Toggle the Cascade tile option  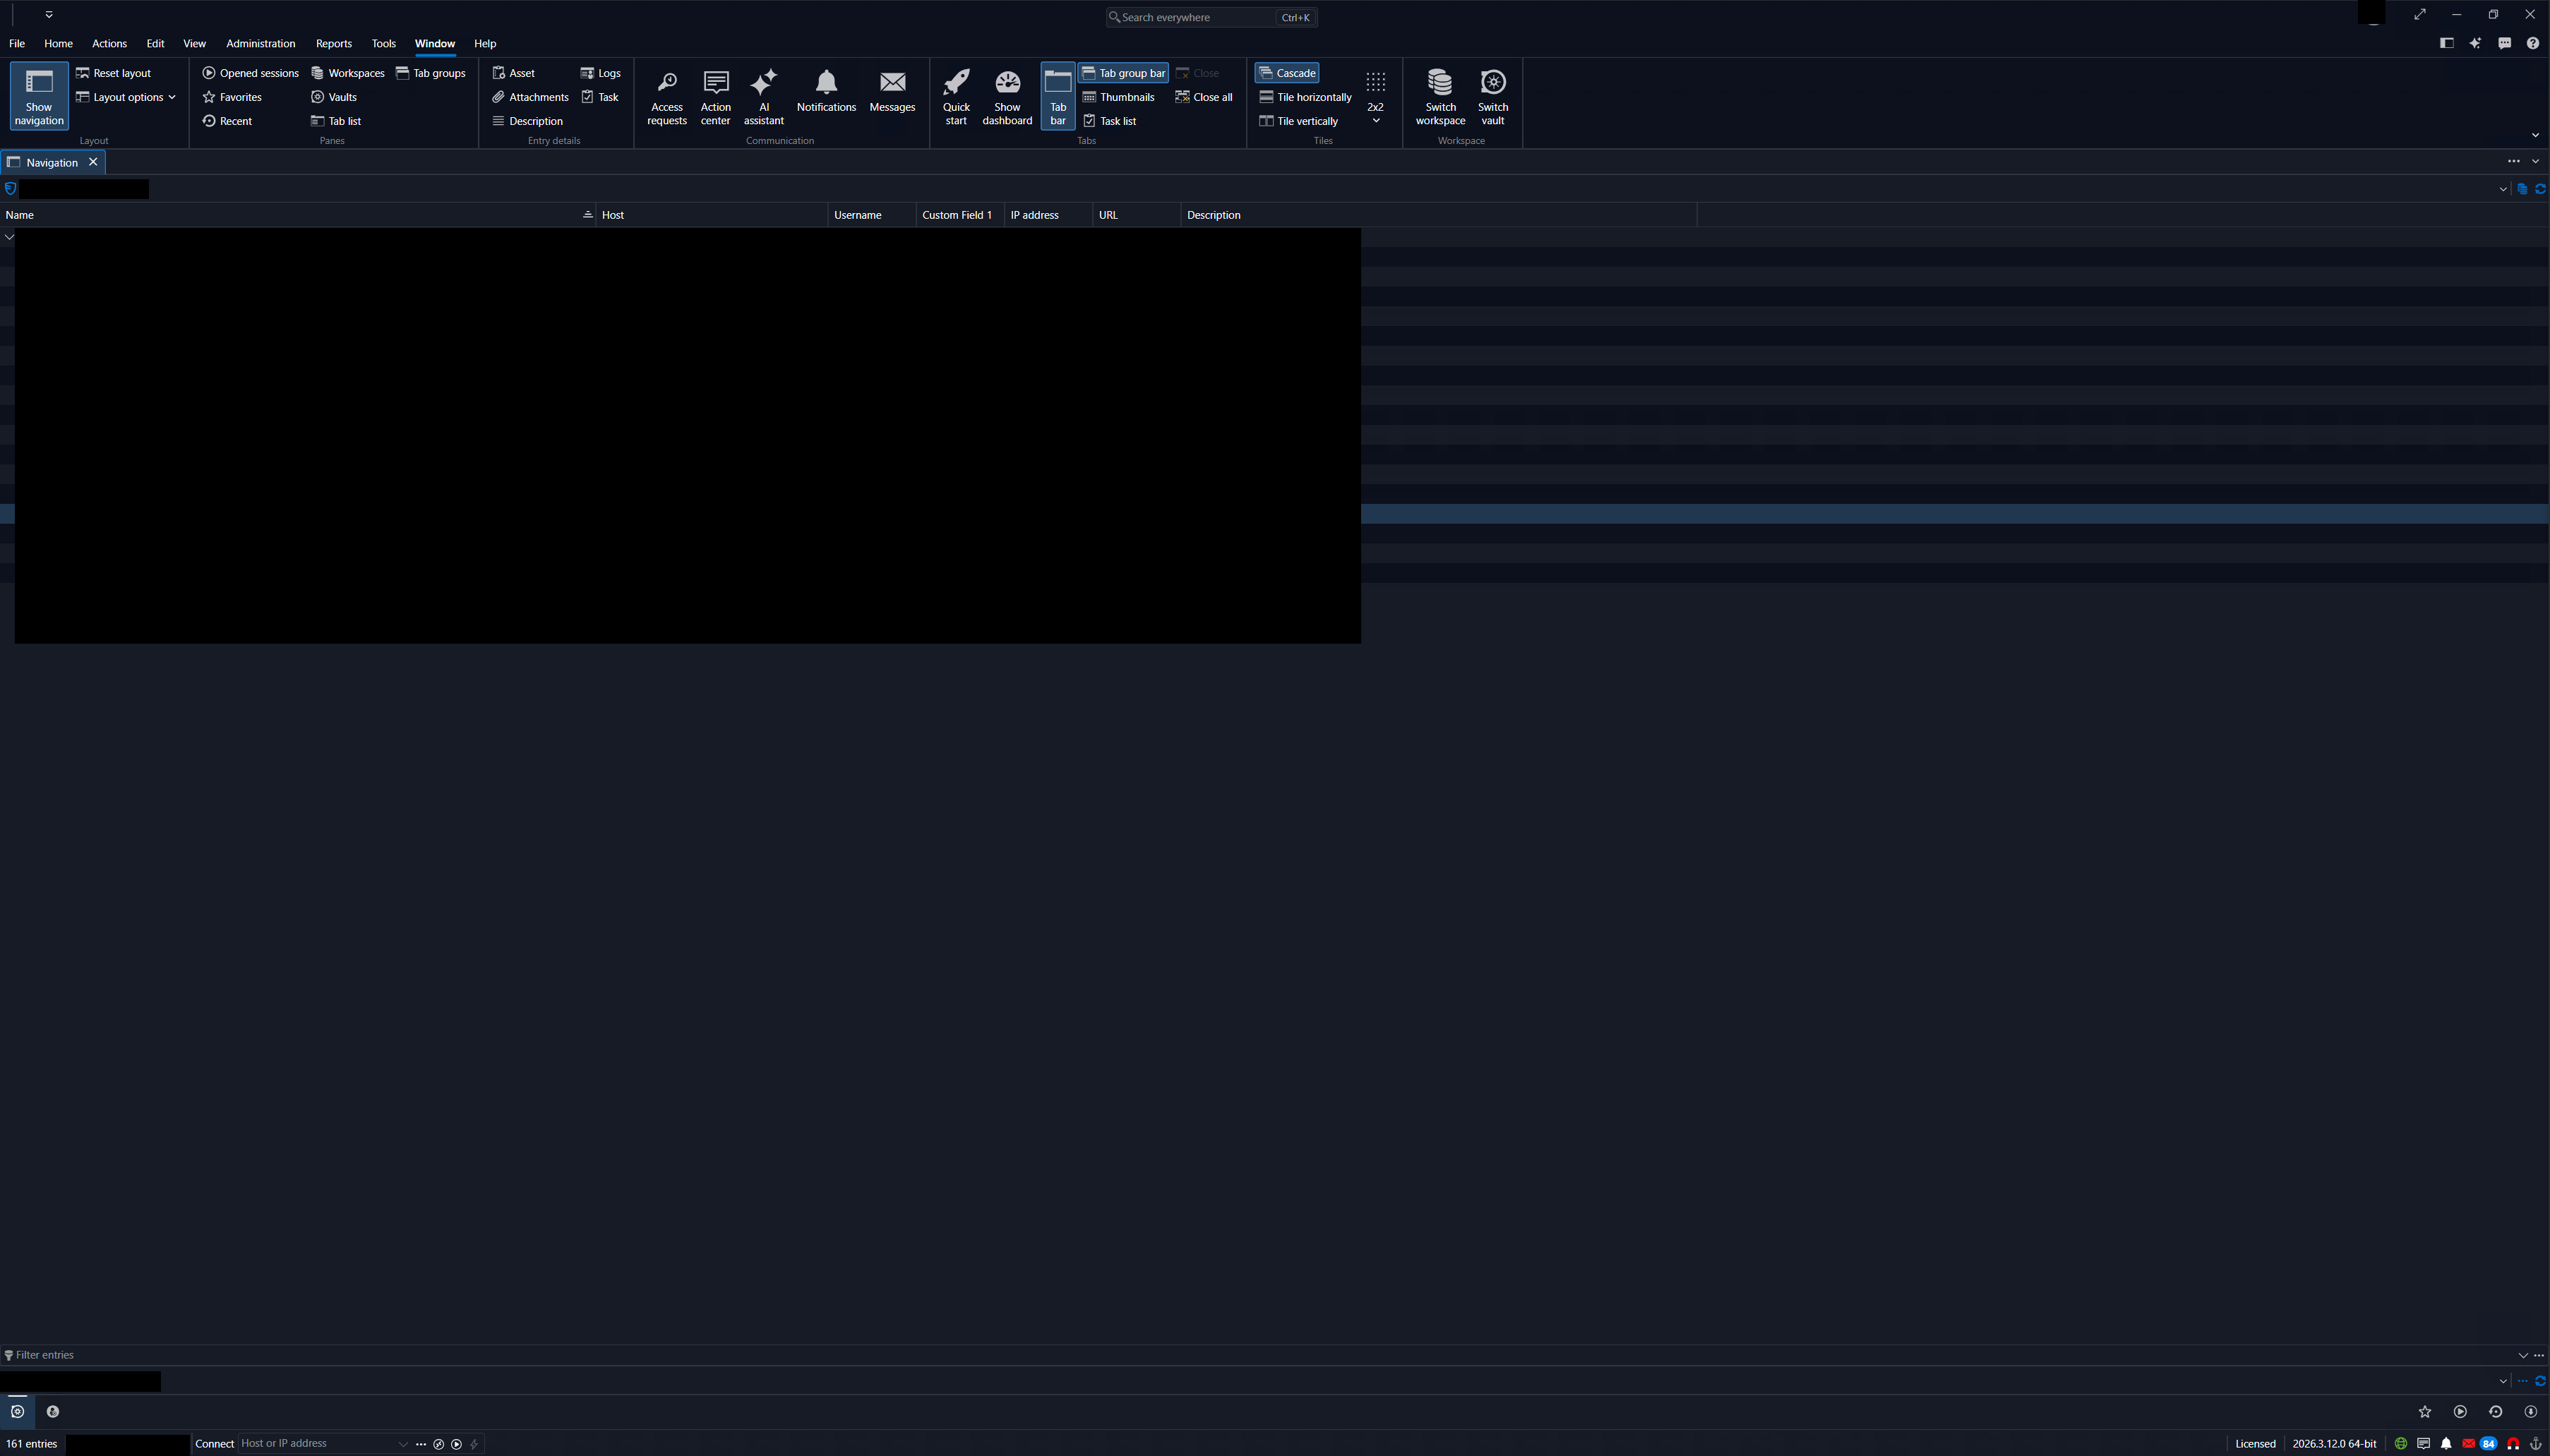click(x=1287, y=73)
